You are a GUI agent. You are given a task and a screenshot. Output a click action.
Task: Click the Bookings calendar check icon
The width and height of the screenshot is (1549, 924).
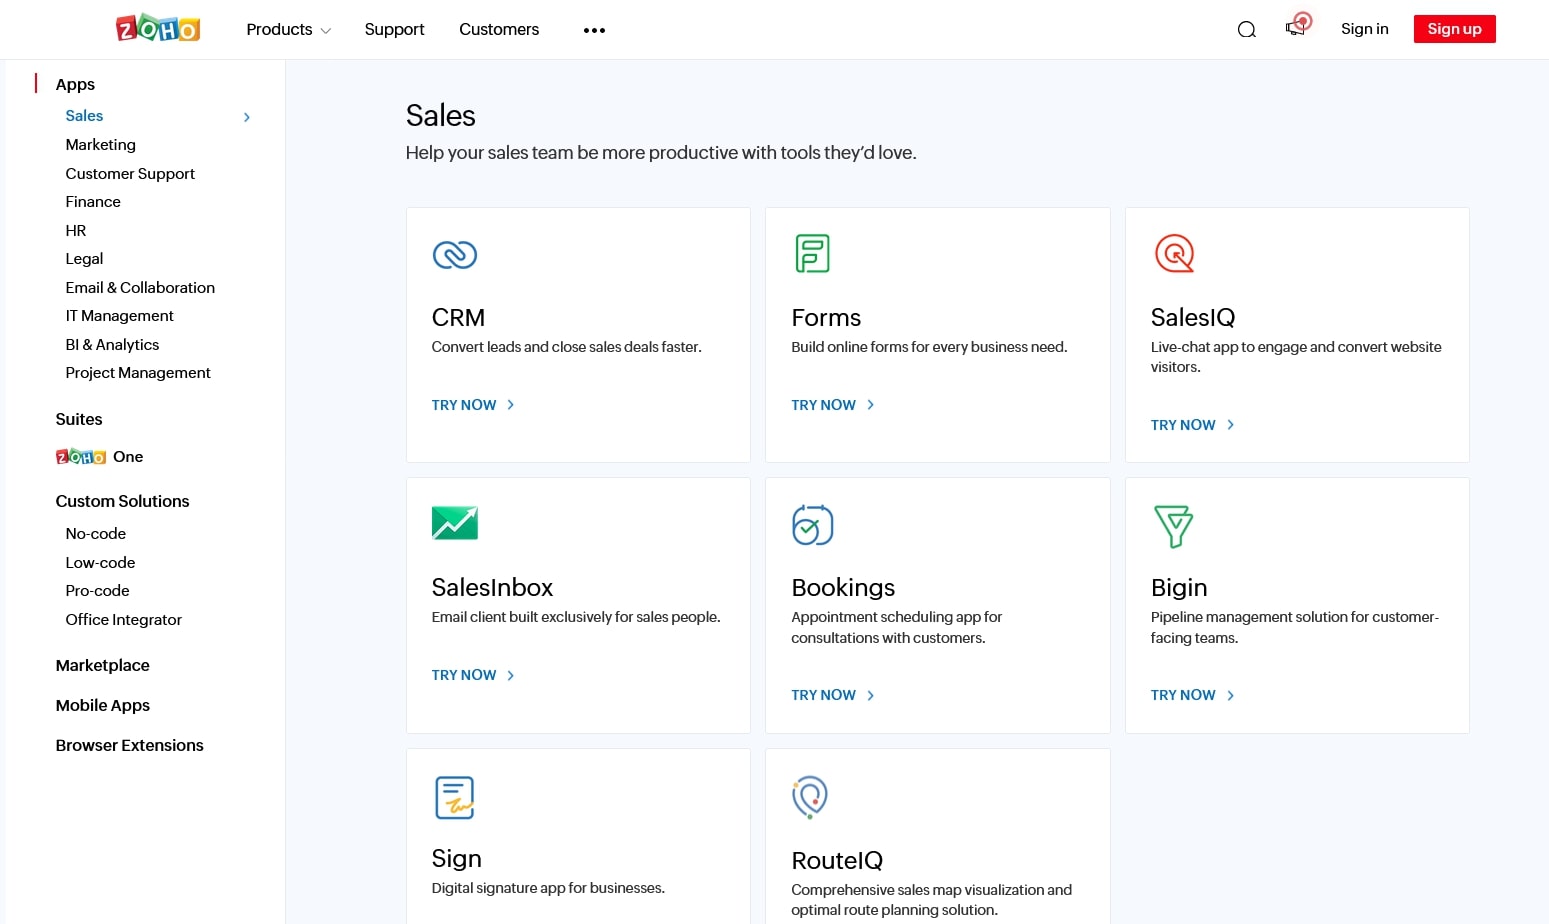tap(812, 525)
